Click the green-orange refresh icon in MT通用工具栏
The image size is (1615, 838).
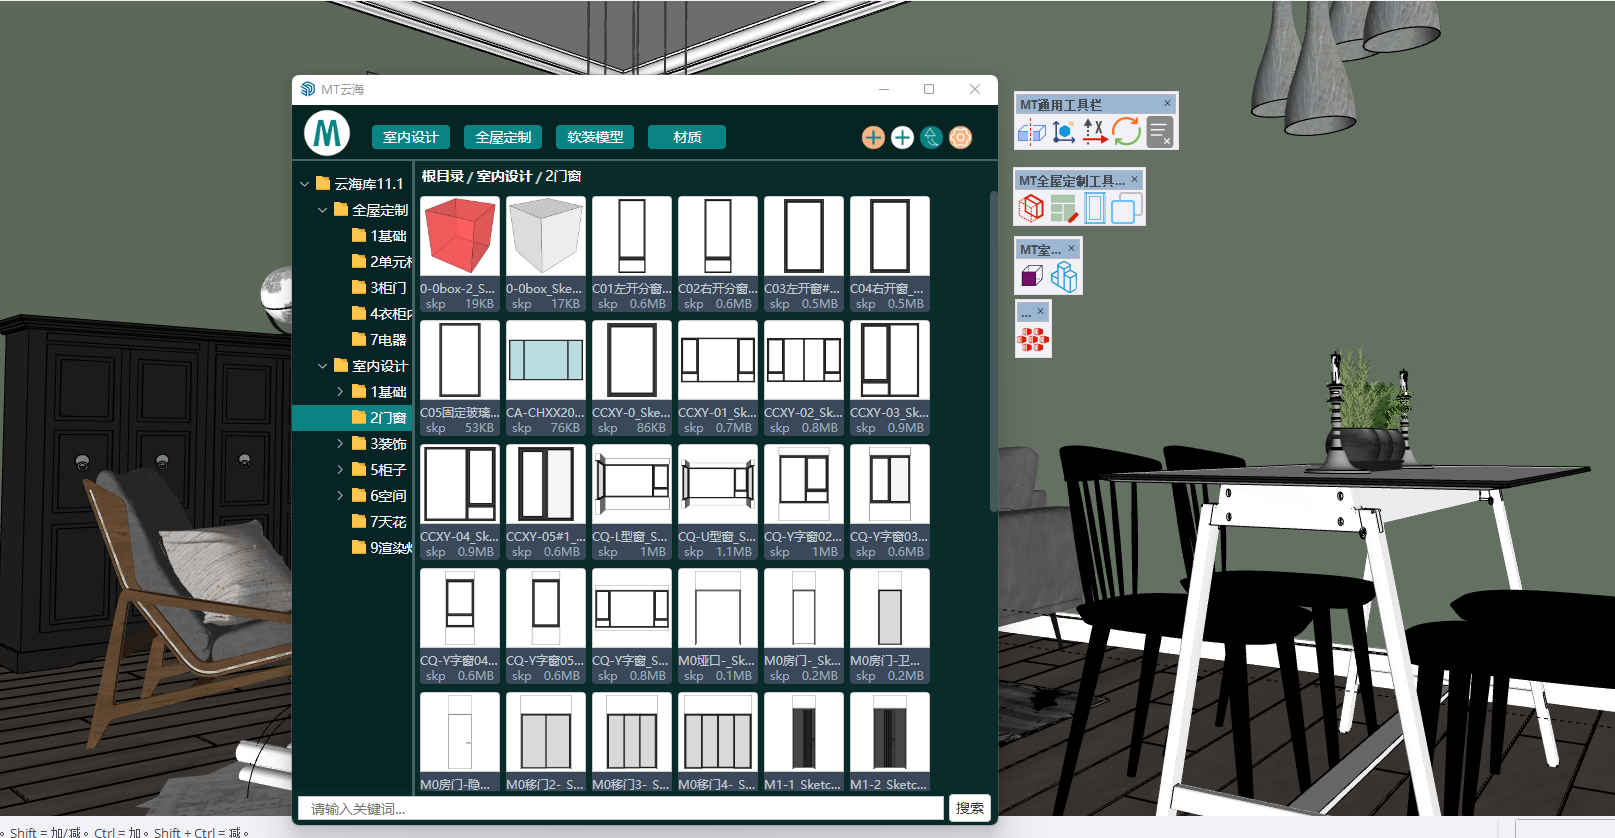[x=1126, y=132]
